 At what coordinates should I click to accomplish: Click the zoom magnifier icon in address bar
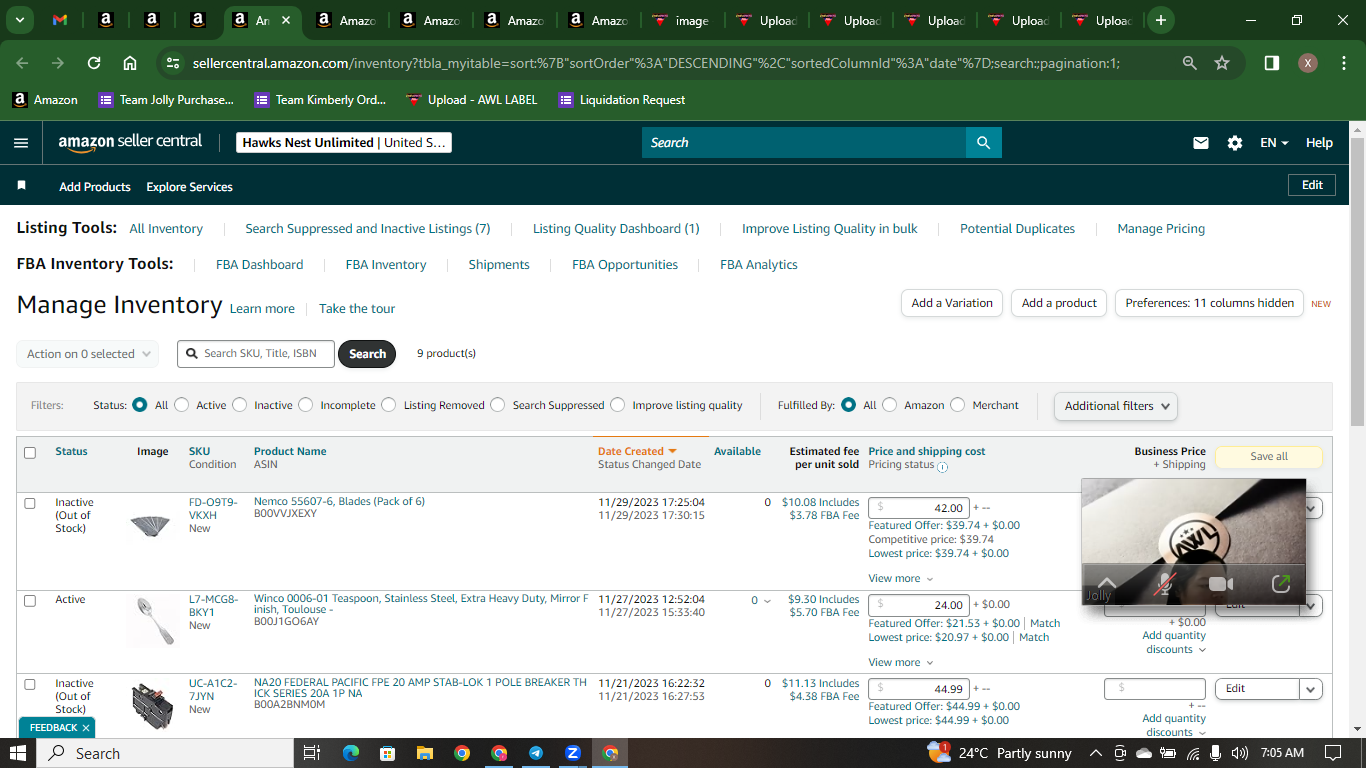click(x=1189, y=63)
